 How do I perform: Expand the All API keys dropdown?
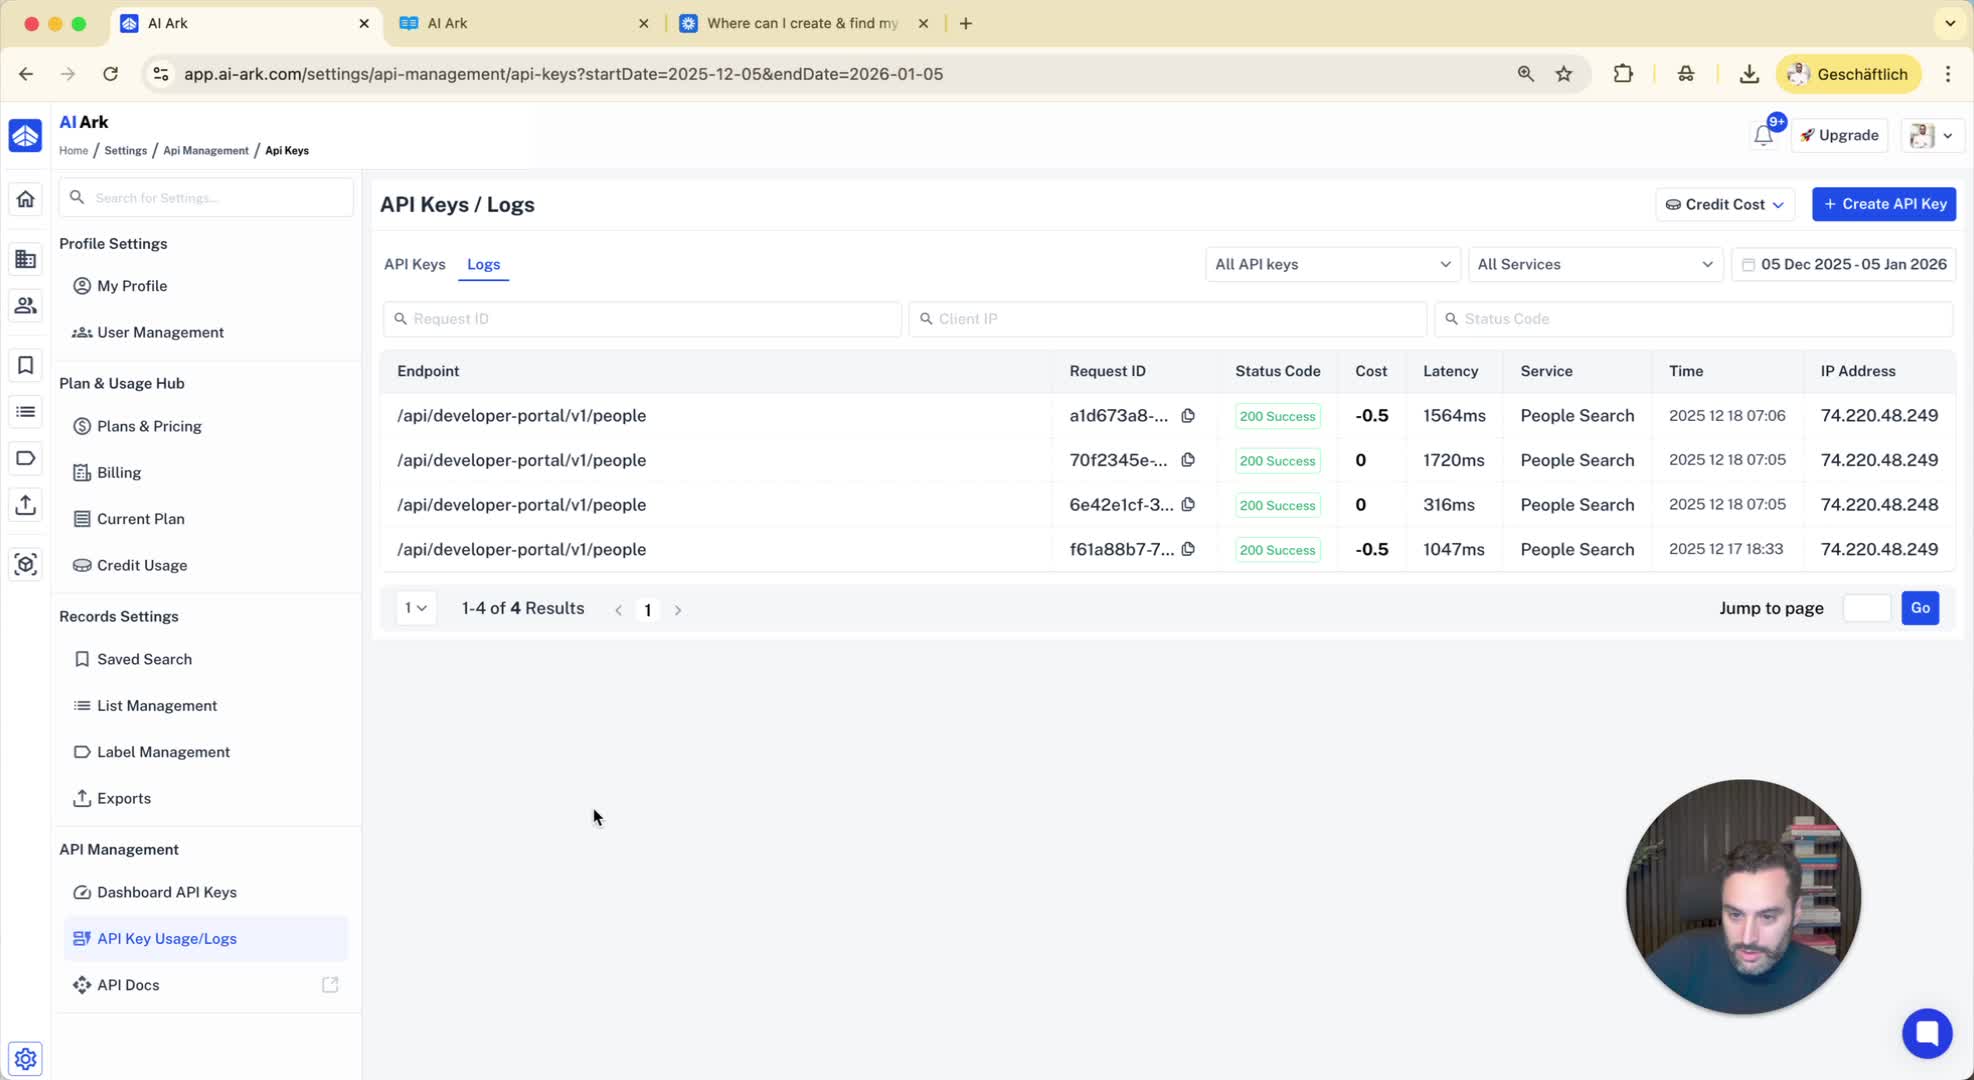tap(1332, 264)
